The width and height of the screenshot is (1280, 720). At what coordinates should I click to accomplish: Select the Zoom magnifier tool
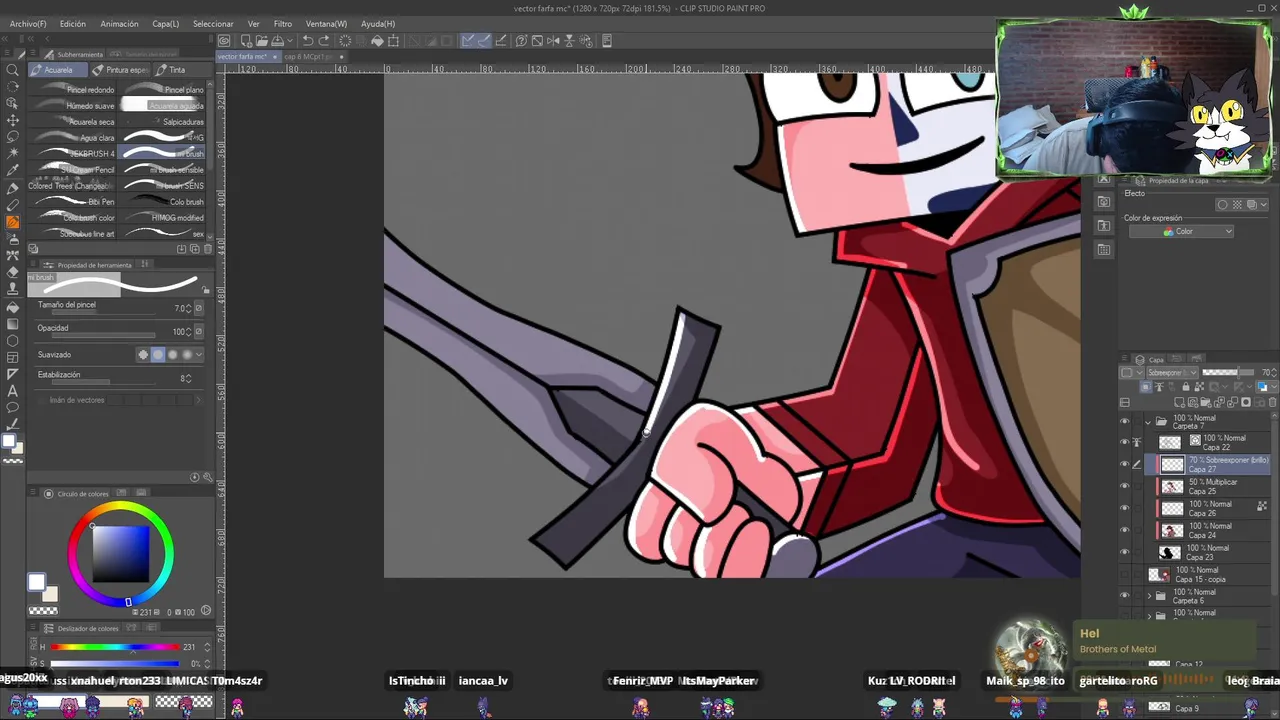pos(13,70)
